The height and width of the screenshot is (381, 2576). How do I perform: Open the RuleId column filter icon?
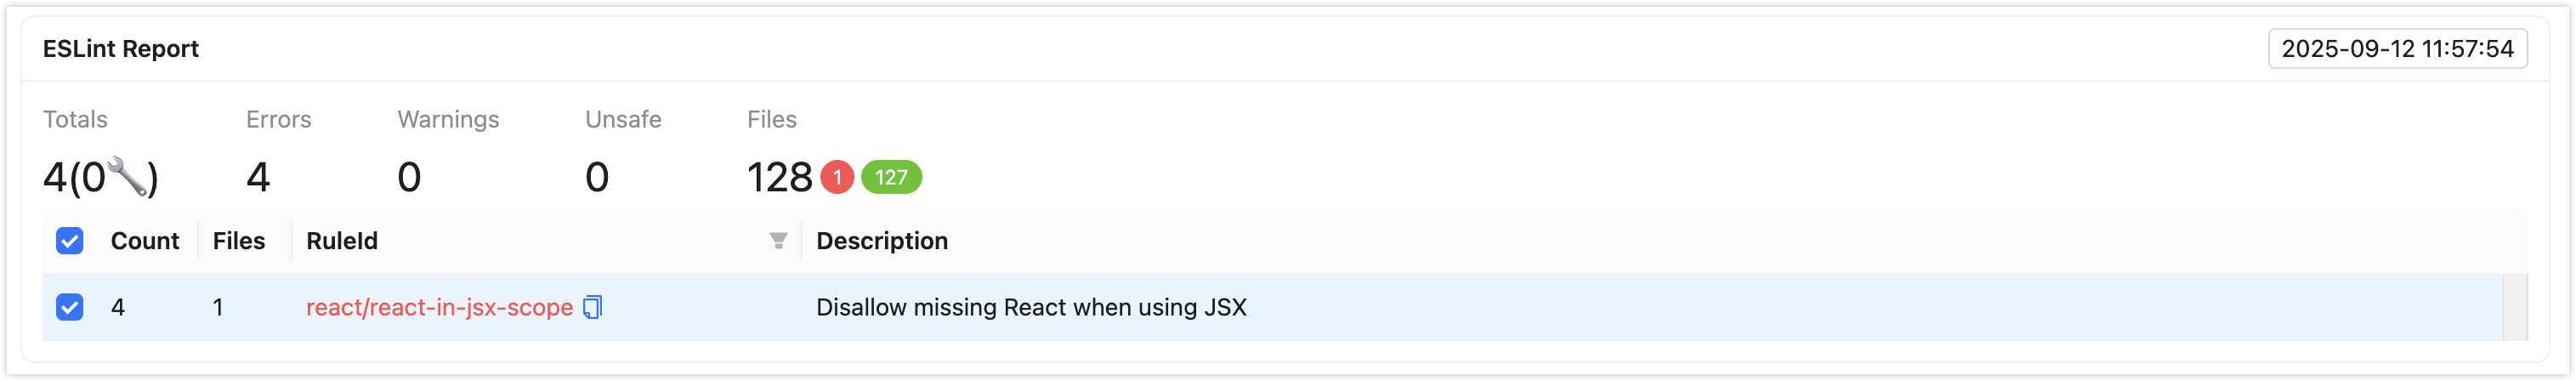pyautogui.click(x=777, y=241)
